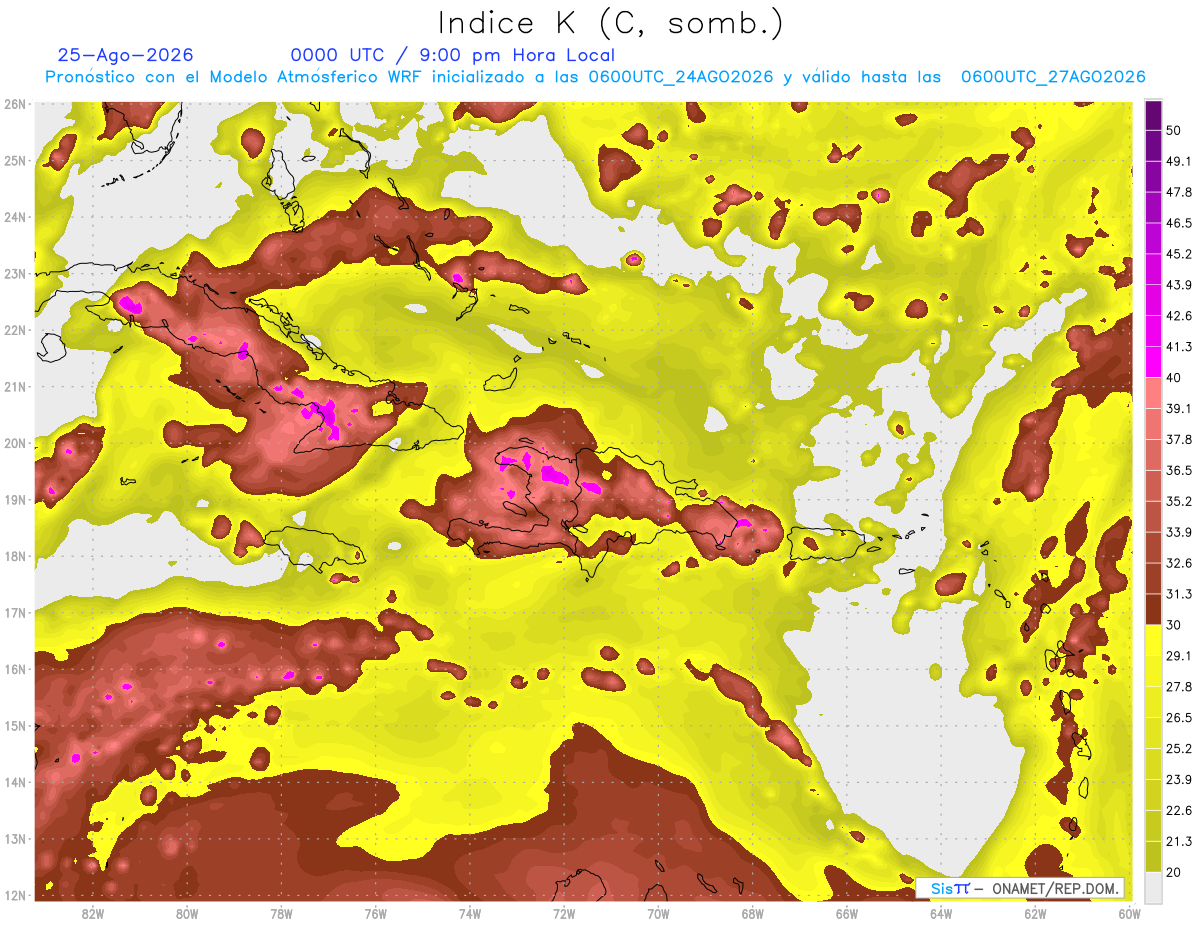Click the 'SisTT - ONAMET/REP.DOM.' credit label

tap(1020, 888)
